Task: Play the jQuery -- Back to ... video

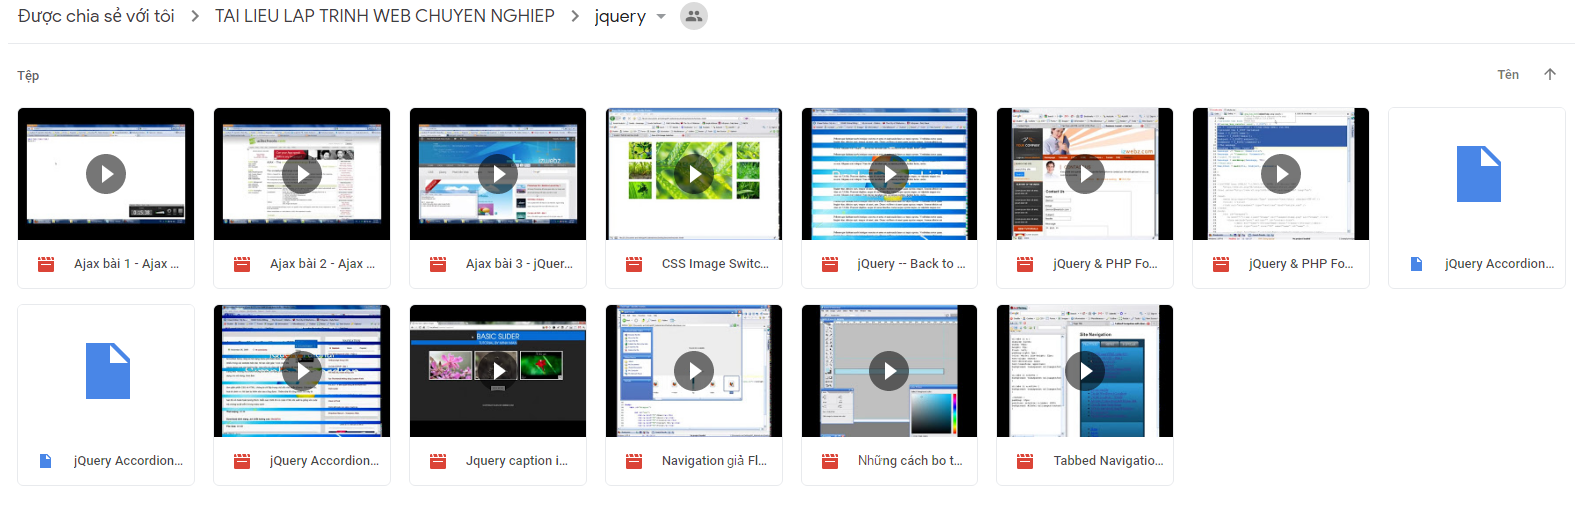Action: tap(889, 174)
